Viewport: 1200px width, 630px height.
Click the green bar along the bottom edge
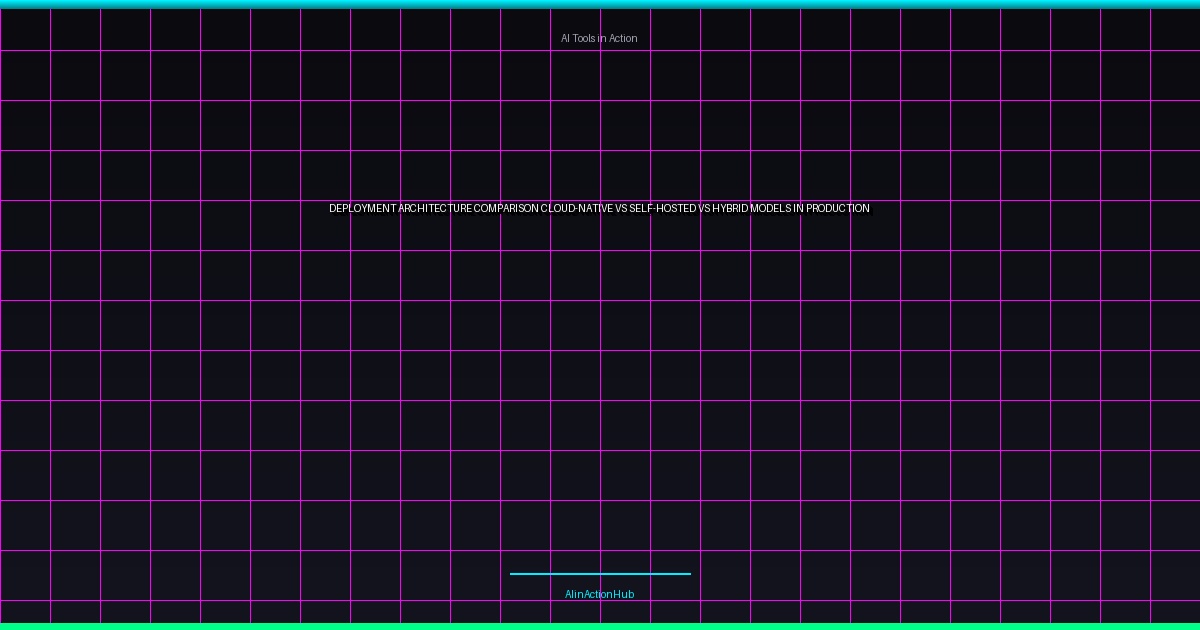(x=600, y=626)
